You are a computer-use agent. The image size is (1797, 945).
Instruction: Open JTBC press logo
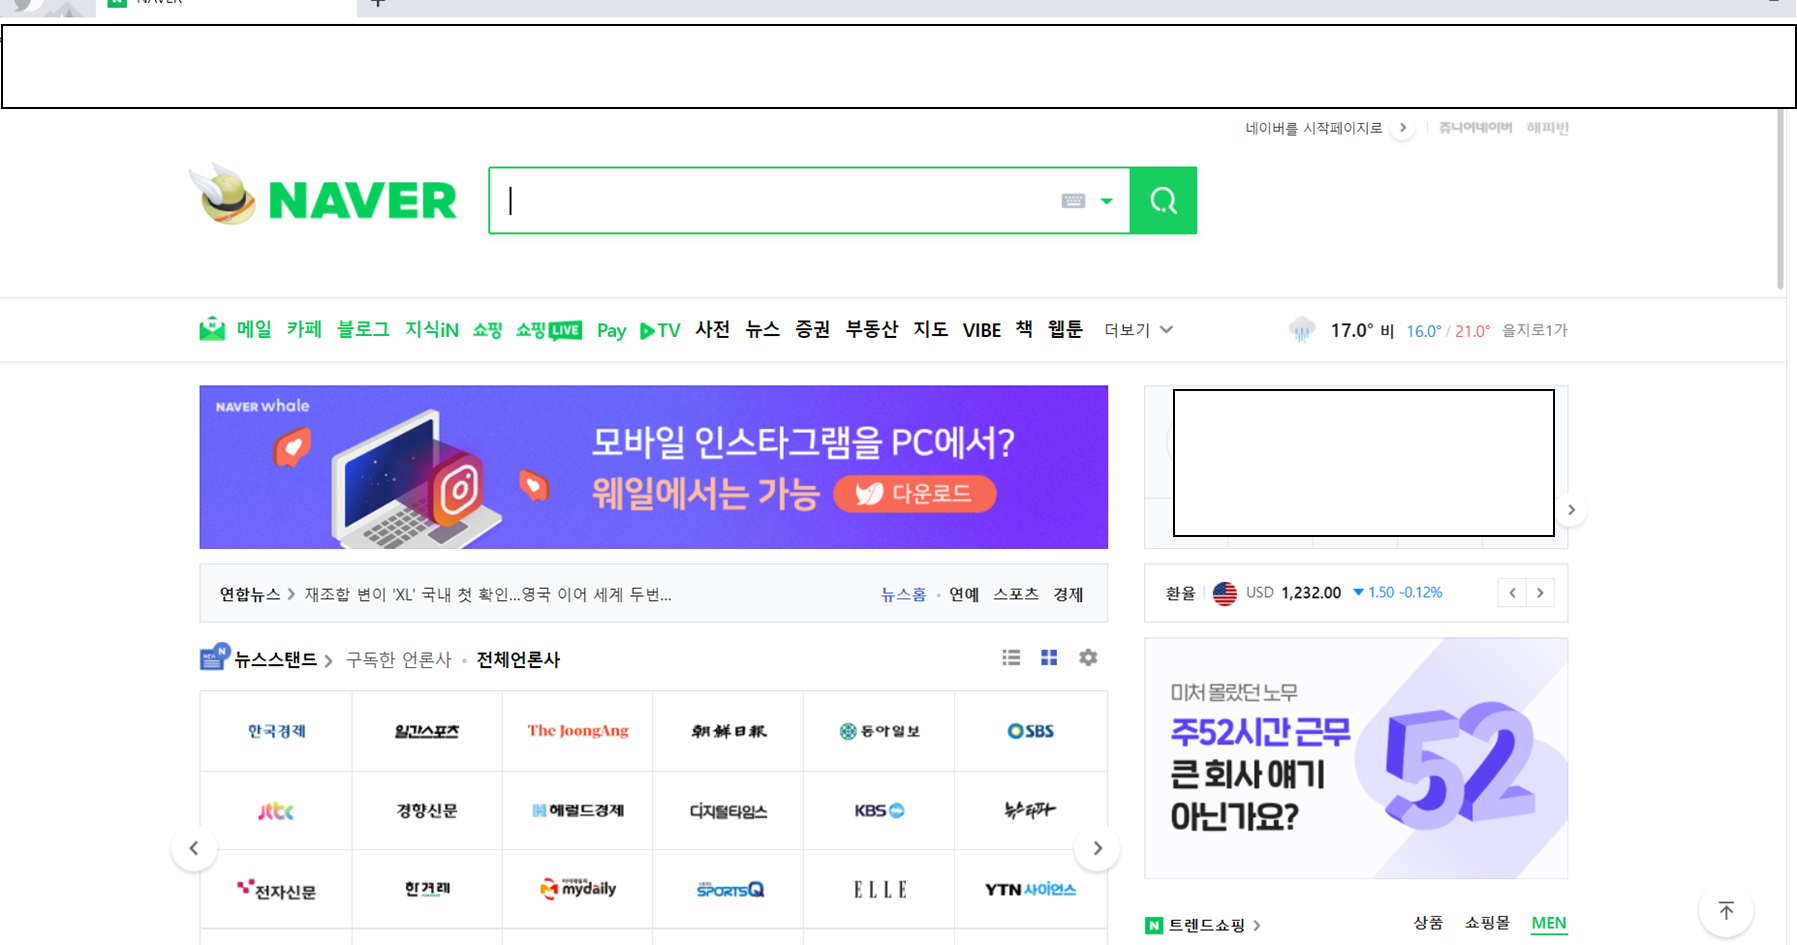coord(276,811)
